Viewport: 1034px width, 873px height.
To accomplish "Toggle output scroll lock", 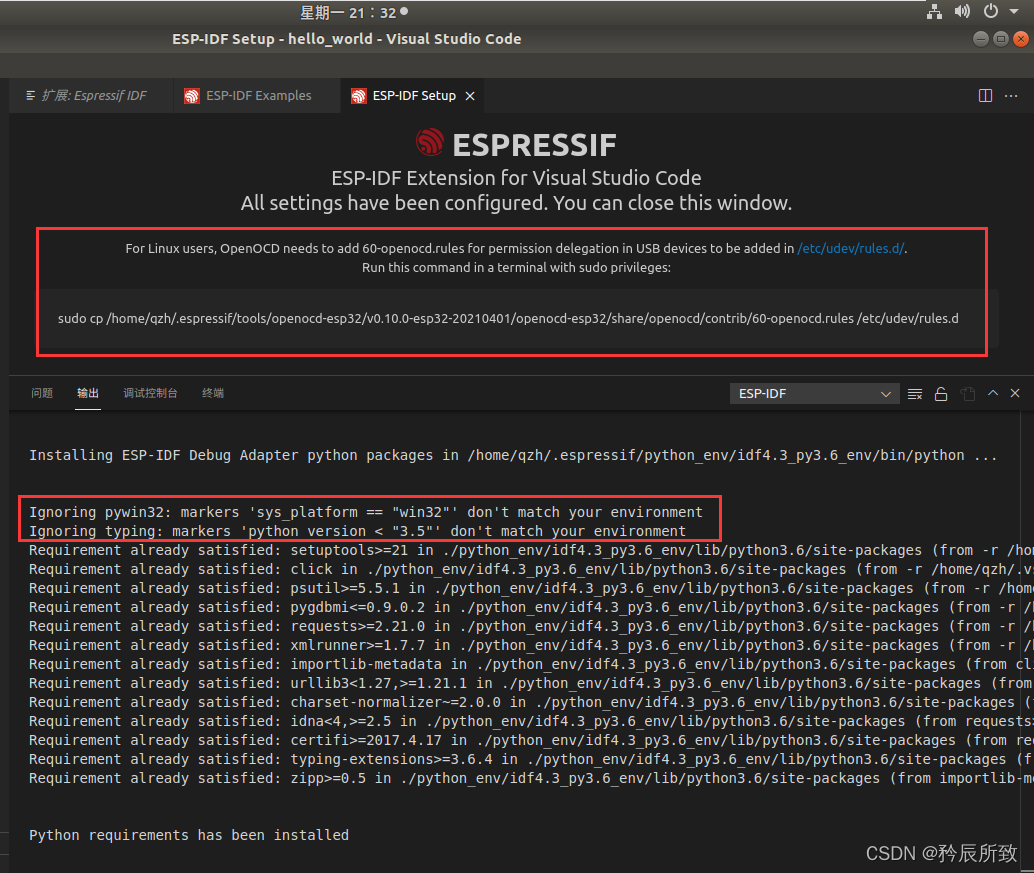I will (x=941, y=394).
